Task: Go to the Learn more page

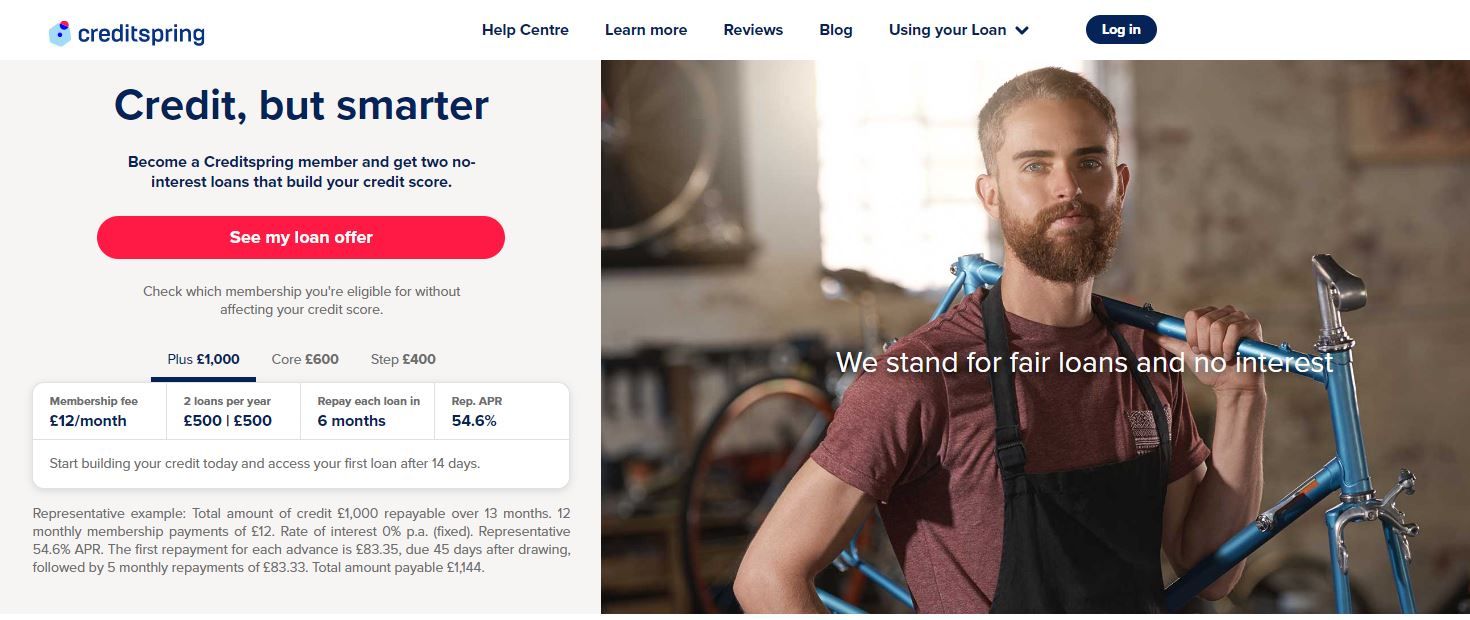Action: point(646,30)
